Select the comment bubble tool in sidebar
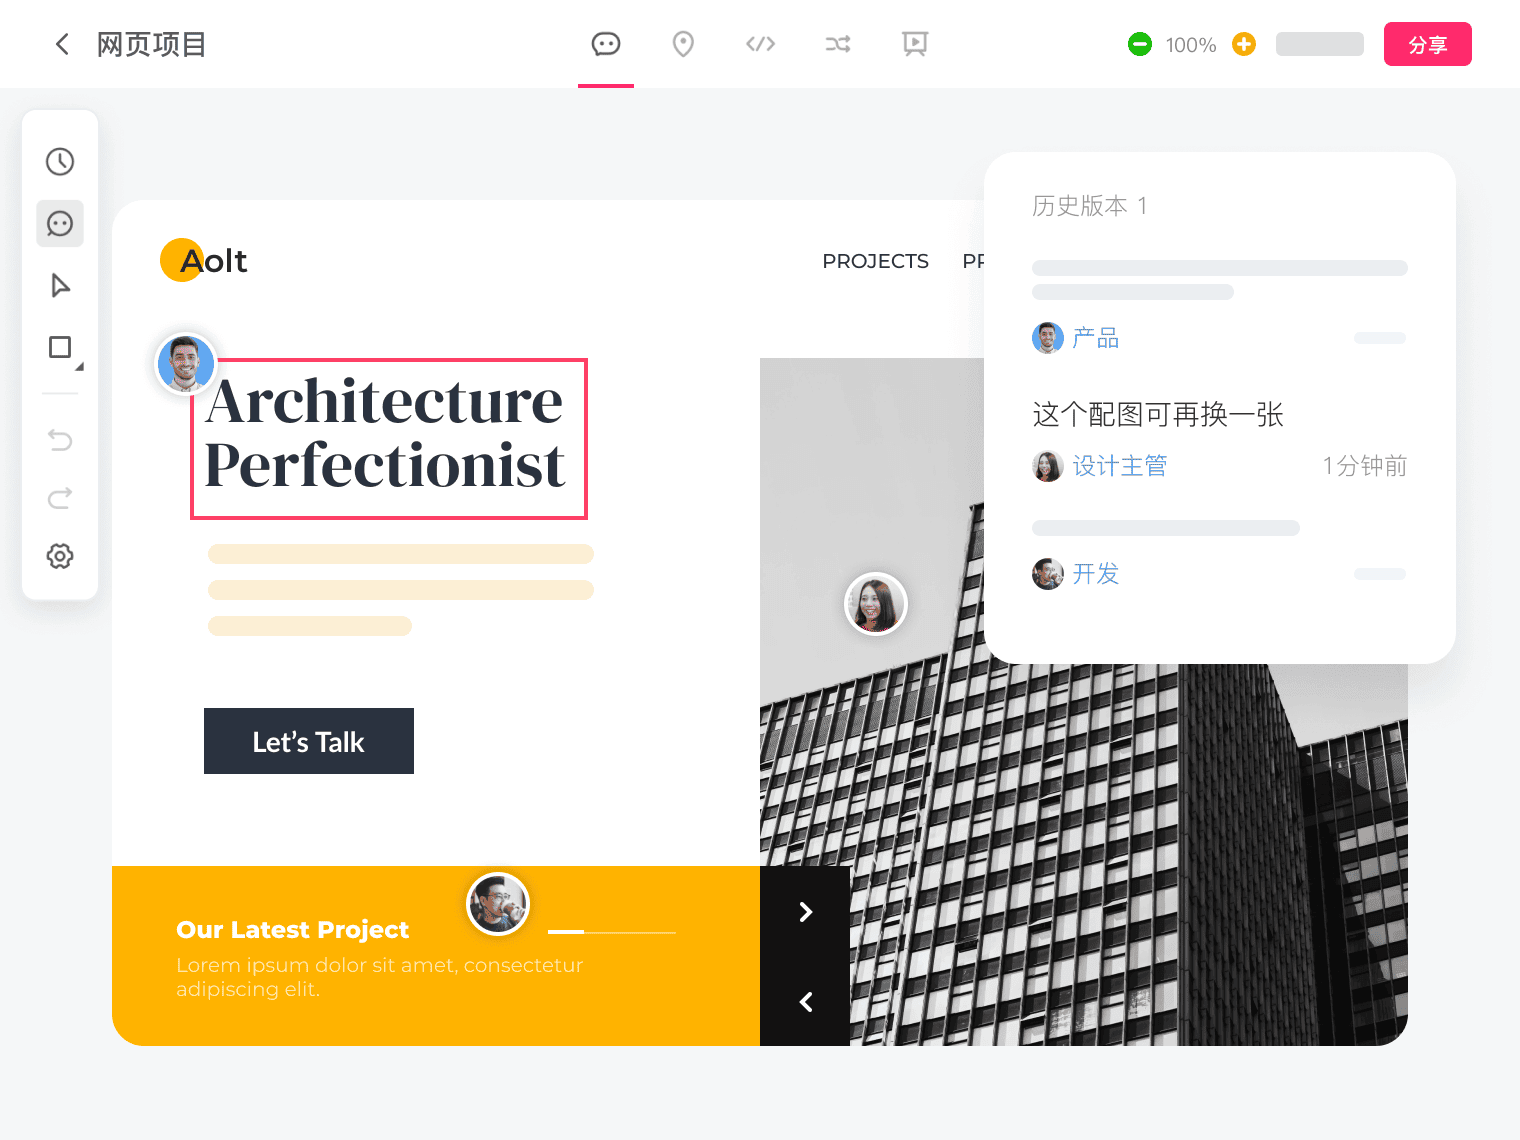1520x1140 pixels. point(60,224)
